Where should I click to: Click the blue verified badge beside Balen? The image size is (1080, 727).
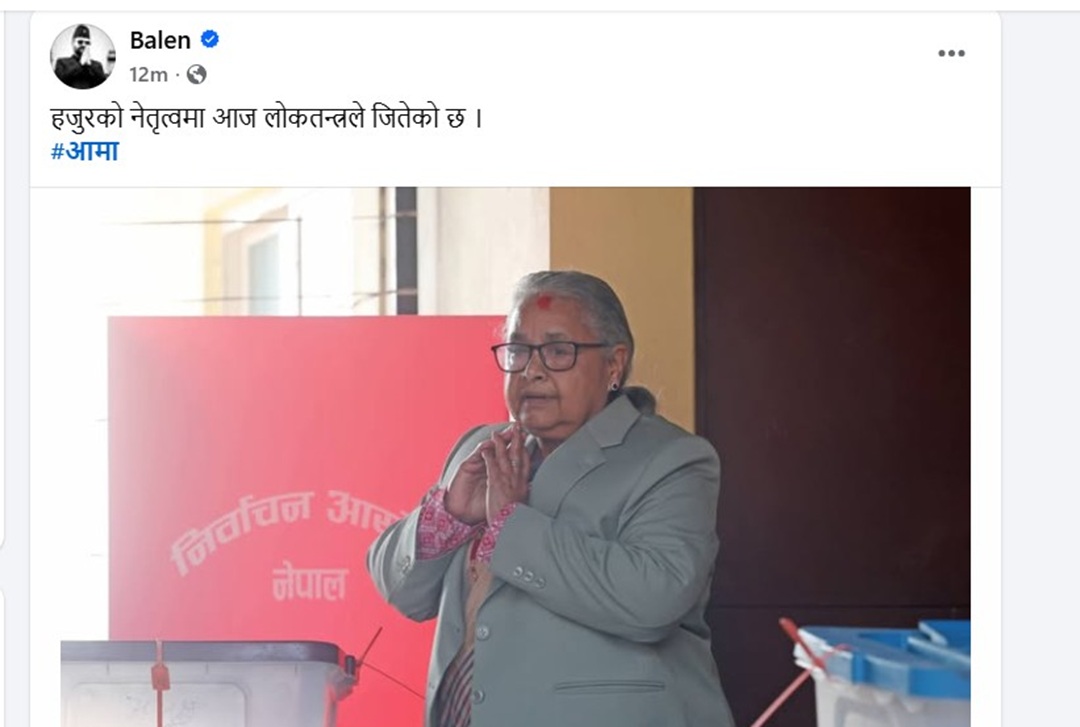209,39
